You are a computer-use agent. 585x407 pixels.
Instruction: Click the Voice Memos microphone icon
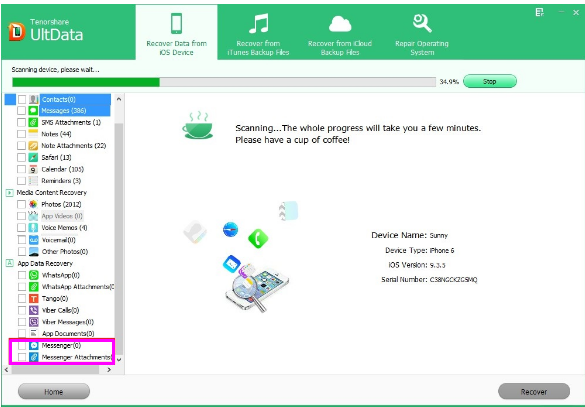34,228
